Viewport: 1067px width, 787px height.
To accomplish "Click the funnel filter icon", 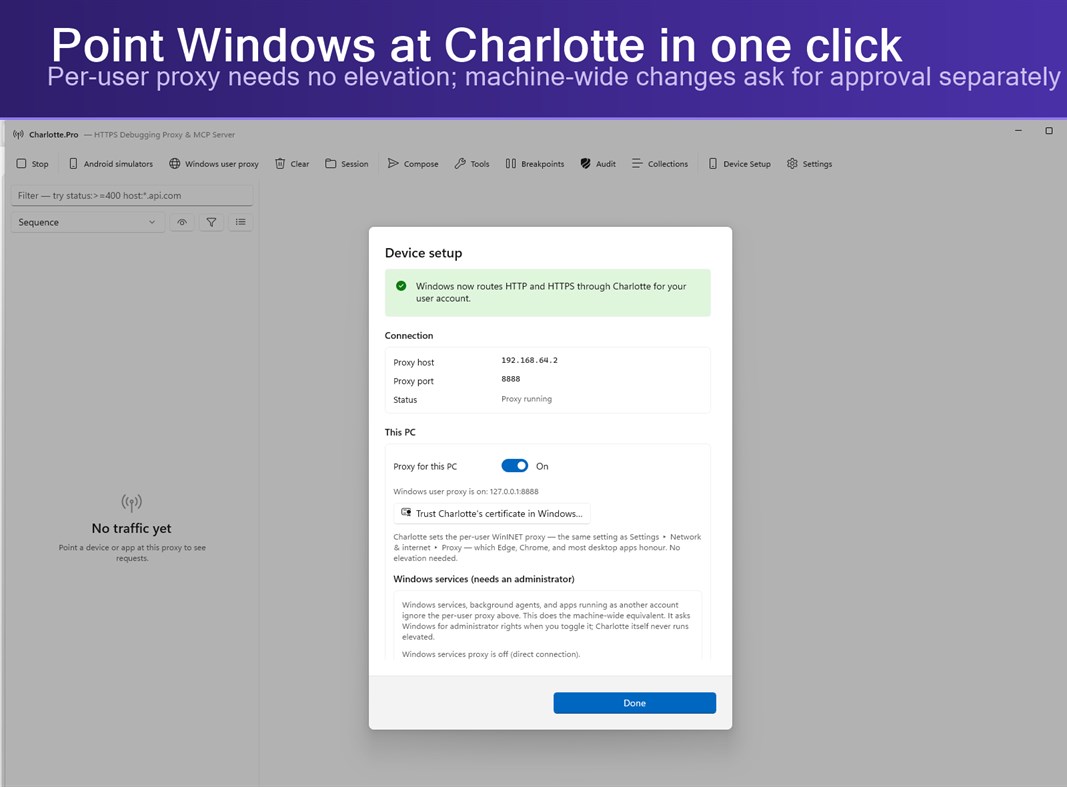I will click(212, 222).
